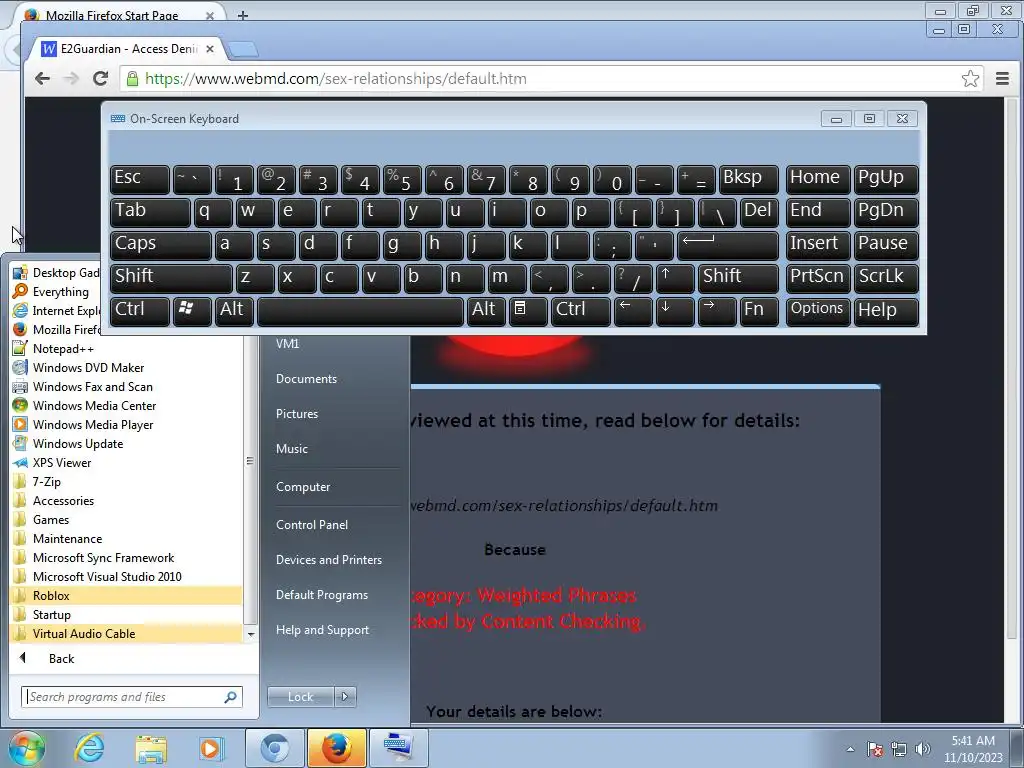Switch to Chrome in the taskbar
This screenshot has height=768, width=1024.
[275, 748]
